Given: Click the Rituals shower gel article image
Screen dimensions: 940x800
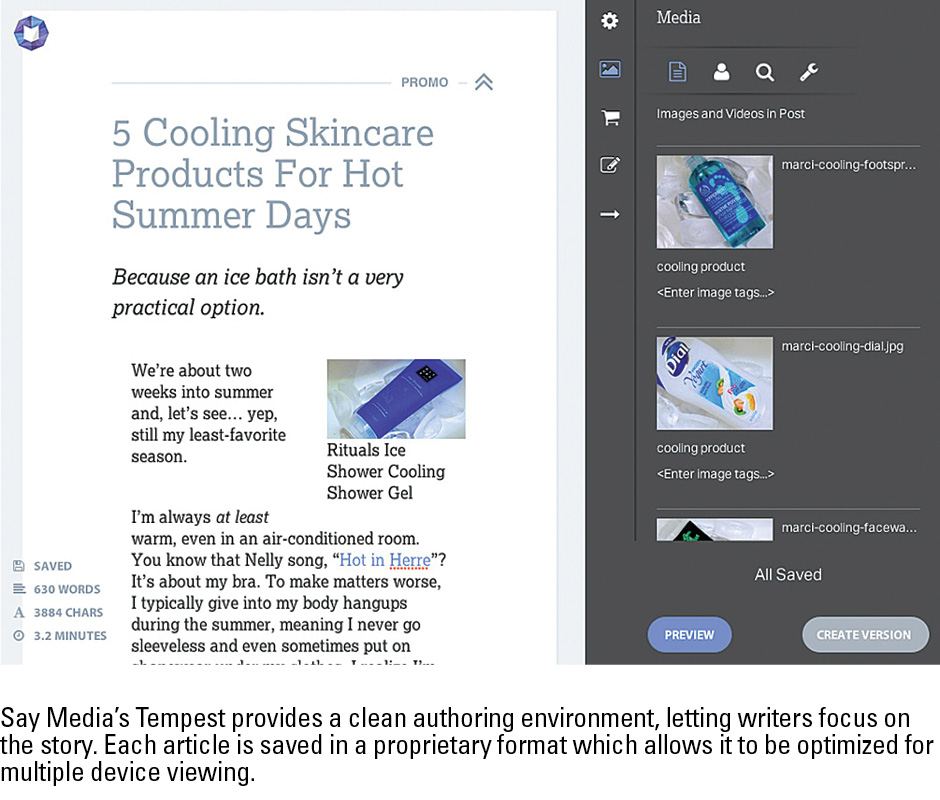Looking at the screenshot, I should pyautogui.click(x=396, y=398).
